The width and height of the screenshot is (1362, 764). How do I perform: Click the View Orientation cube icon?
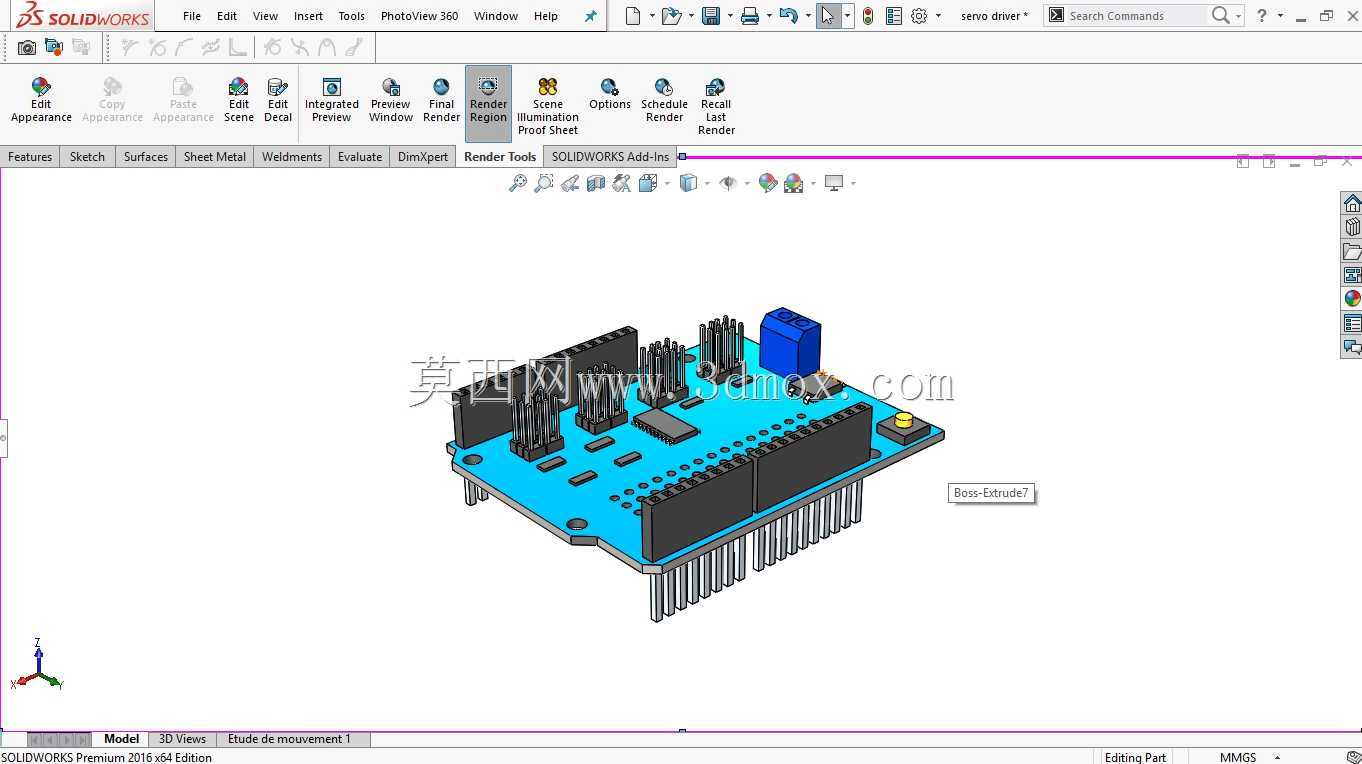pyautogui.click(x=648, y=183)
